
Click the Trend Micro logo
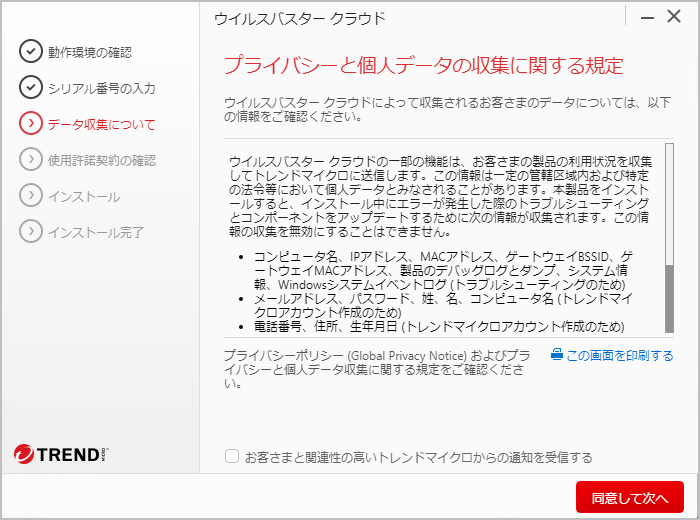pos(61,454)
